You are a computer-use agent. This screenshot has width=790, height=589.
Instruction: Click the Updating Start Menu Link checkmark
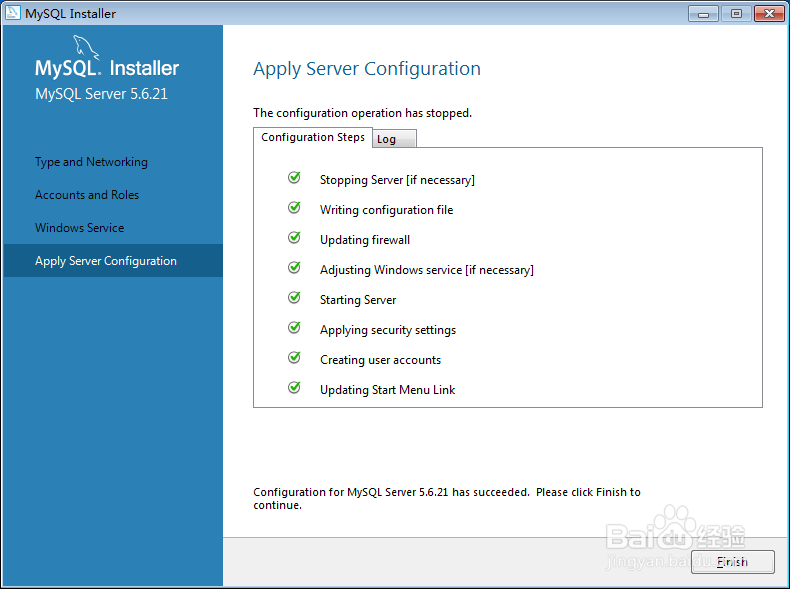click(294, 387)
